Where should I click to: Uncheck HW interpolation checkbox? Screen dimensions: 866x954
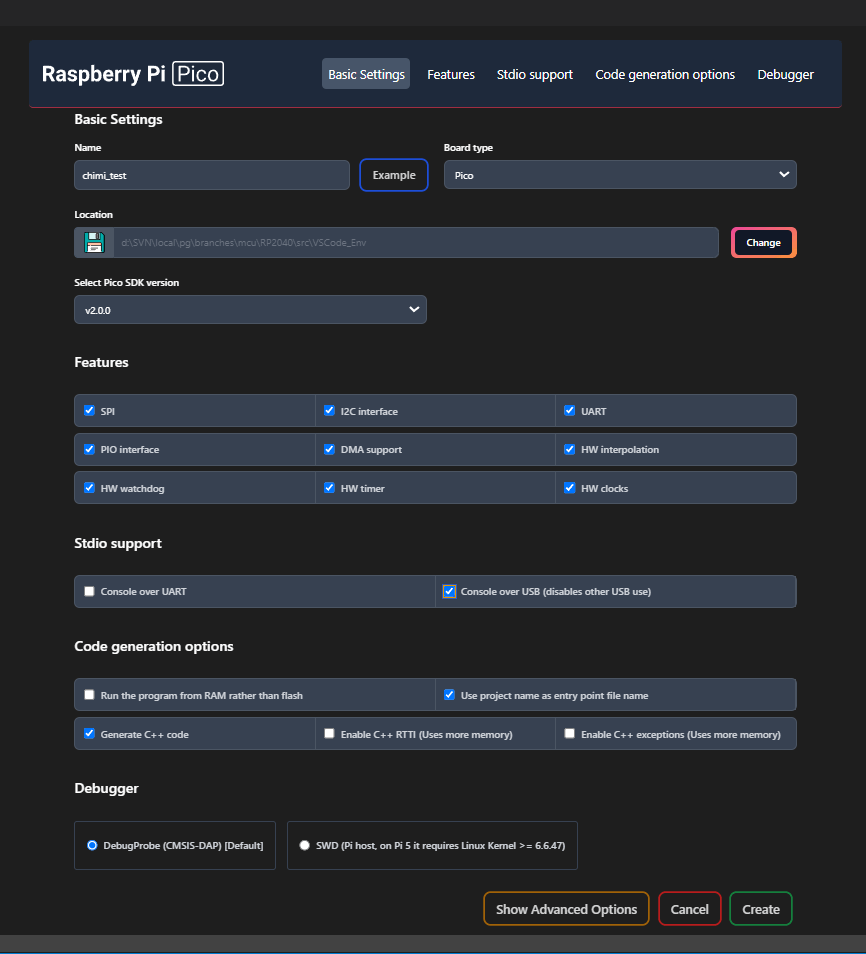570,449
